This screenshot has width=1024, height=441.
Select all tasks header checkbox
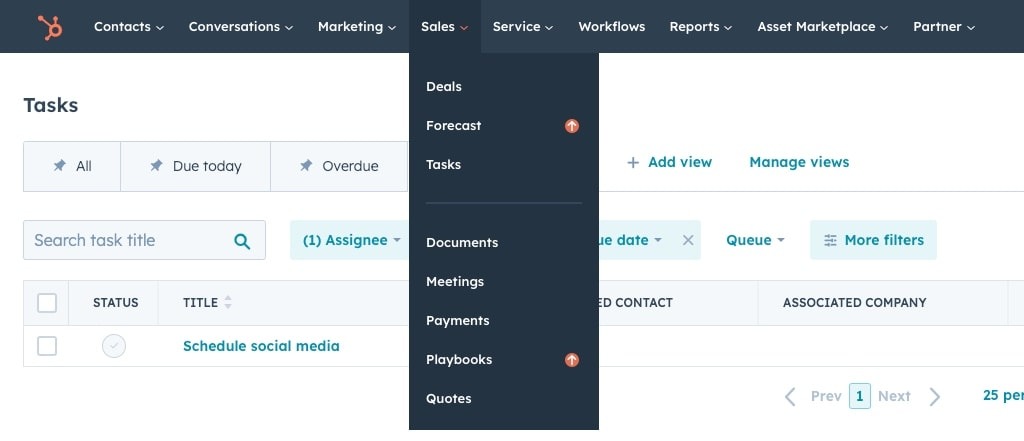47,303
